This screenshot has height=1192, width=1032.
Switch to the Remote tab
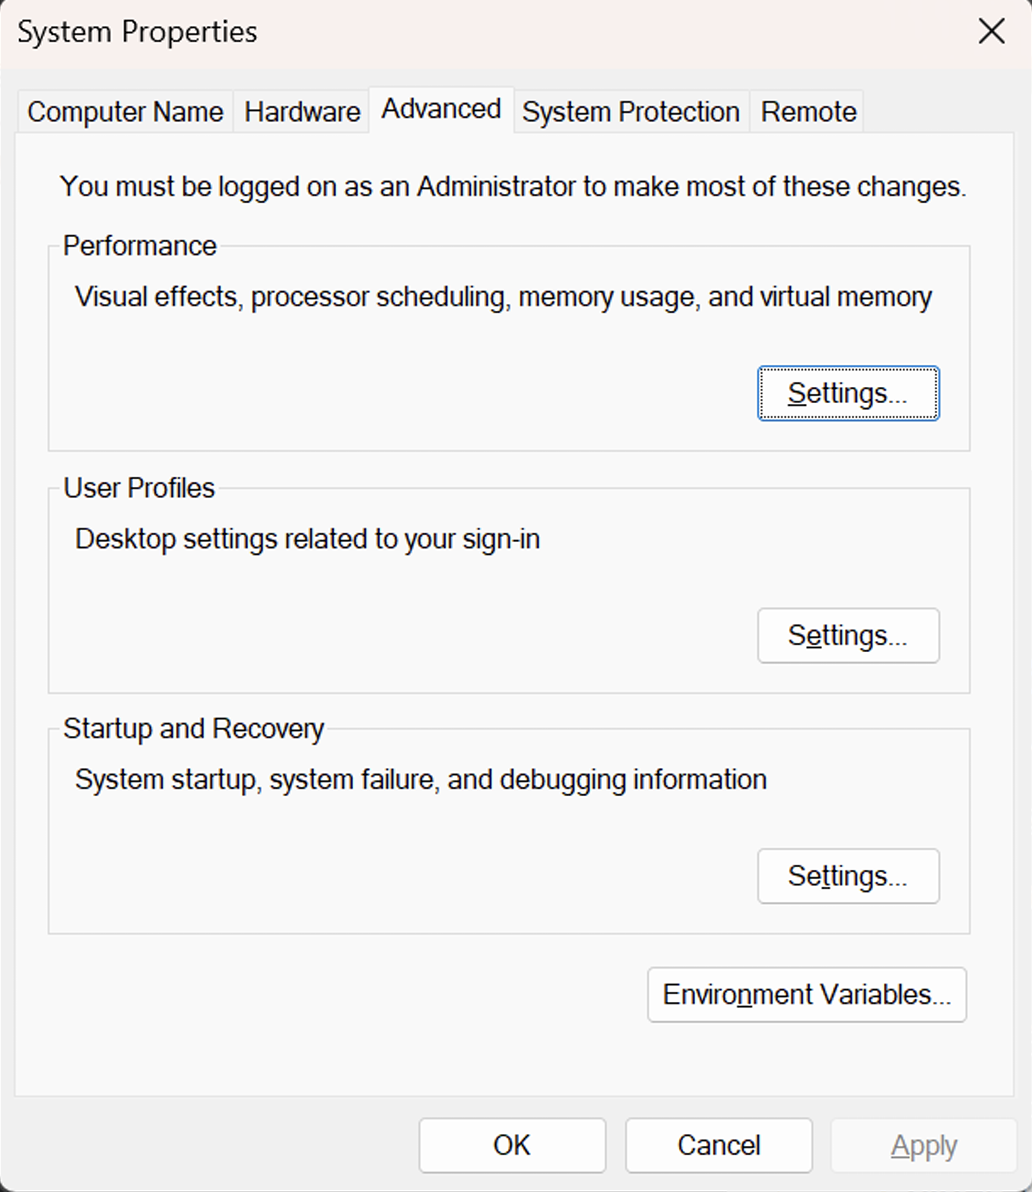pyautogui.click(x=808, y=111)
